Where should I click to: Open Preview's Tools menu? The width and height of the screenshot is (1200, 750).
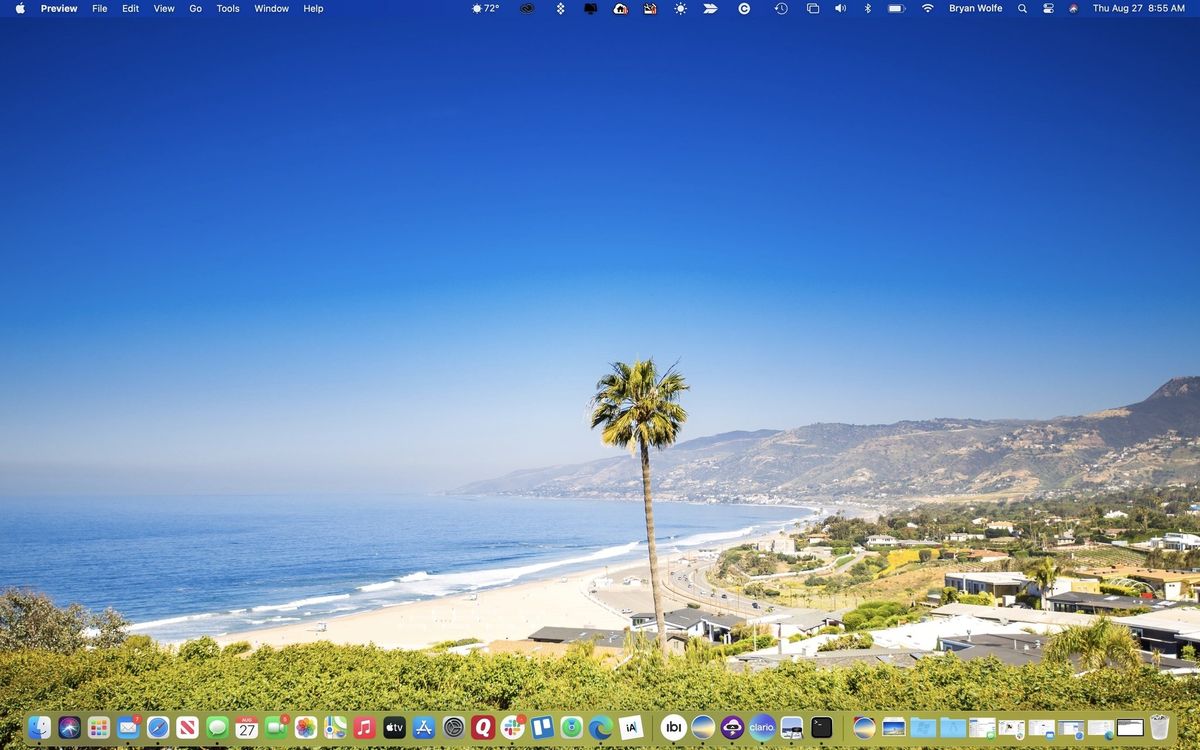coord(227,8)
